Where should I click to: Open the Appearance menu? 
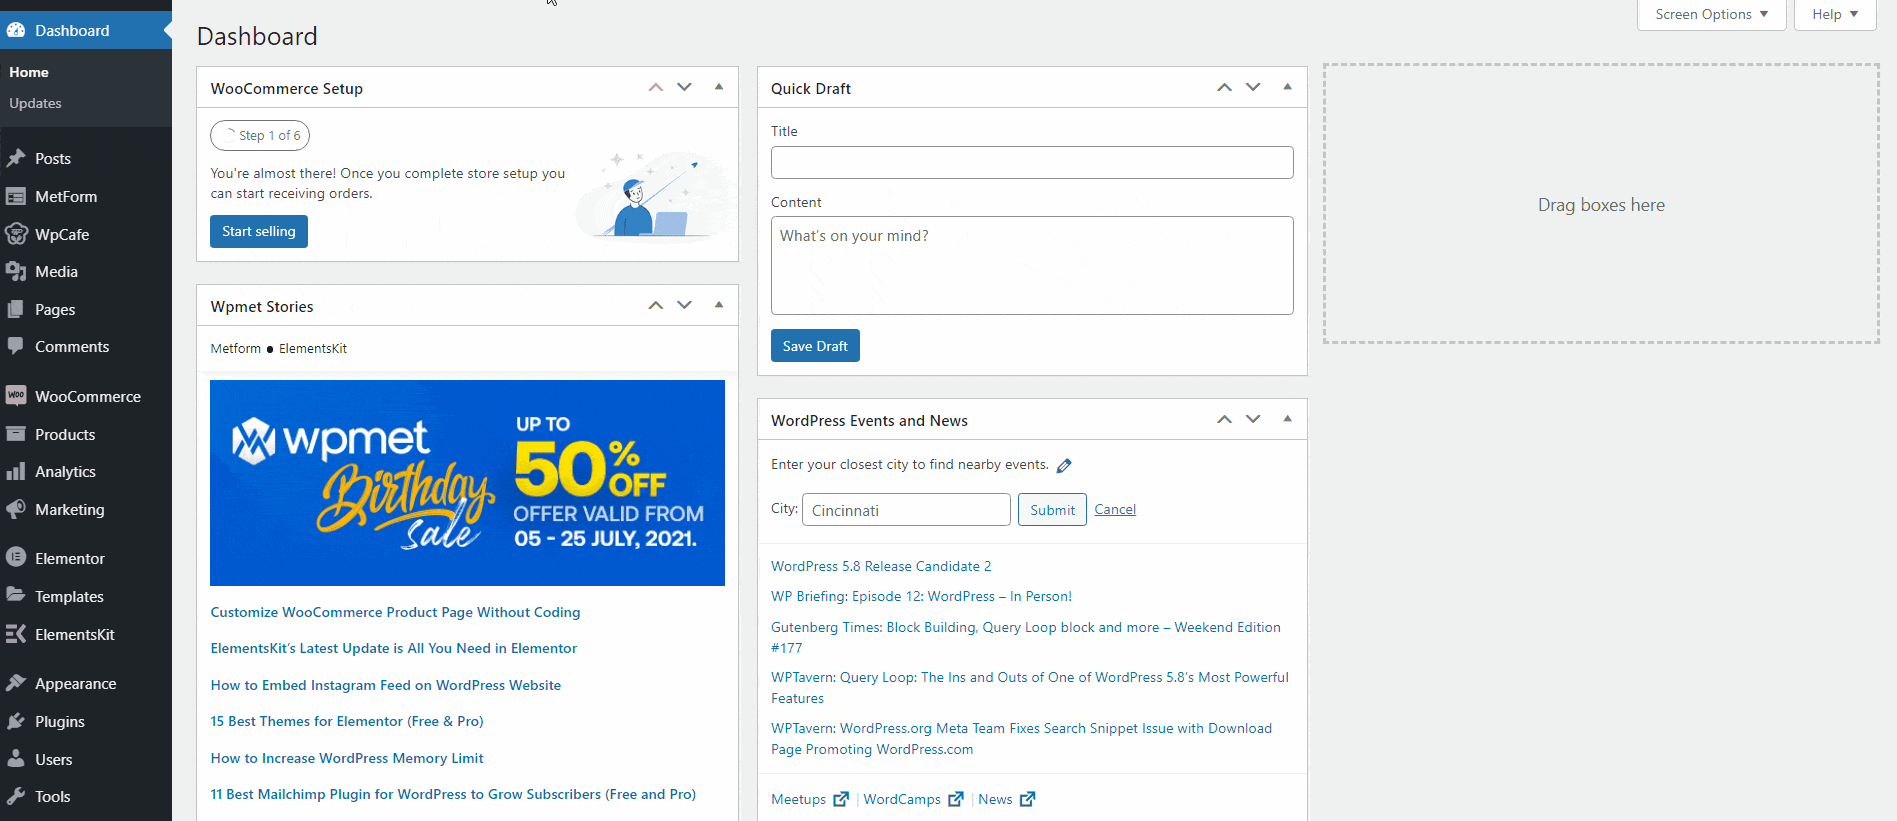tap(86, 683)
